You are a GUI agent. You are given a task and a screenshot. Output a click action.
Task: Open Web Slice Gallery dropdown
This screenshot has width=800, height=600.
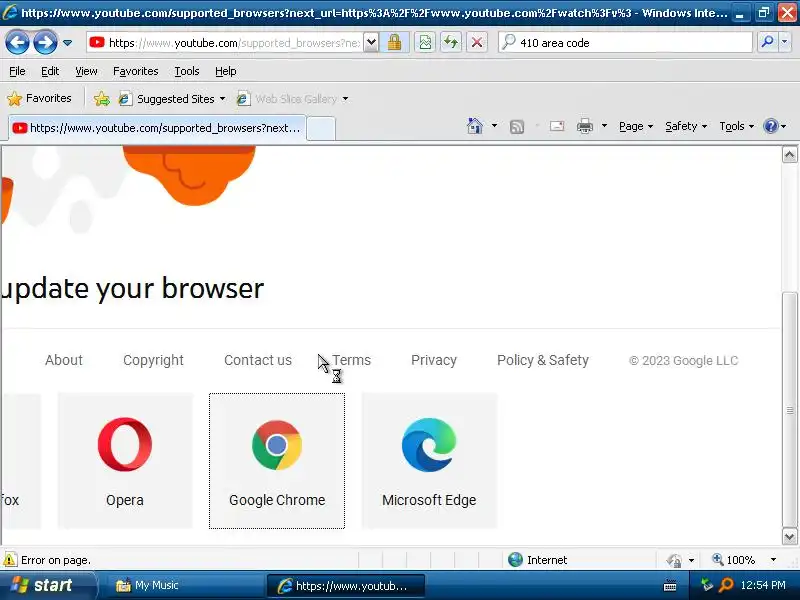[292, 98]
